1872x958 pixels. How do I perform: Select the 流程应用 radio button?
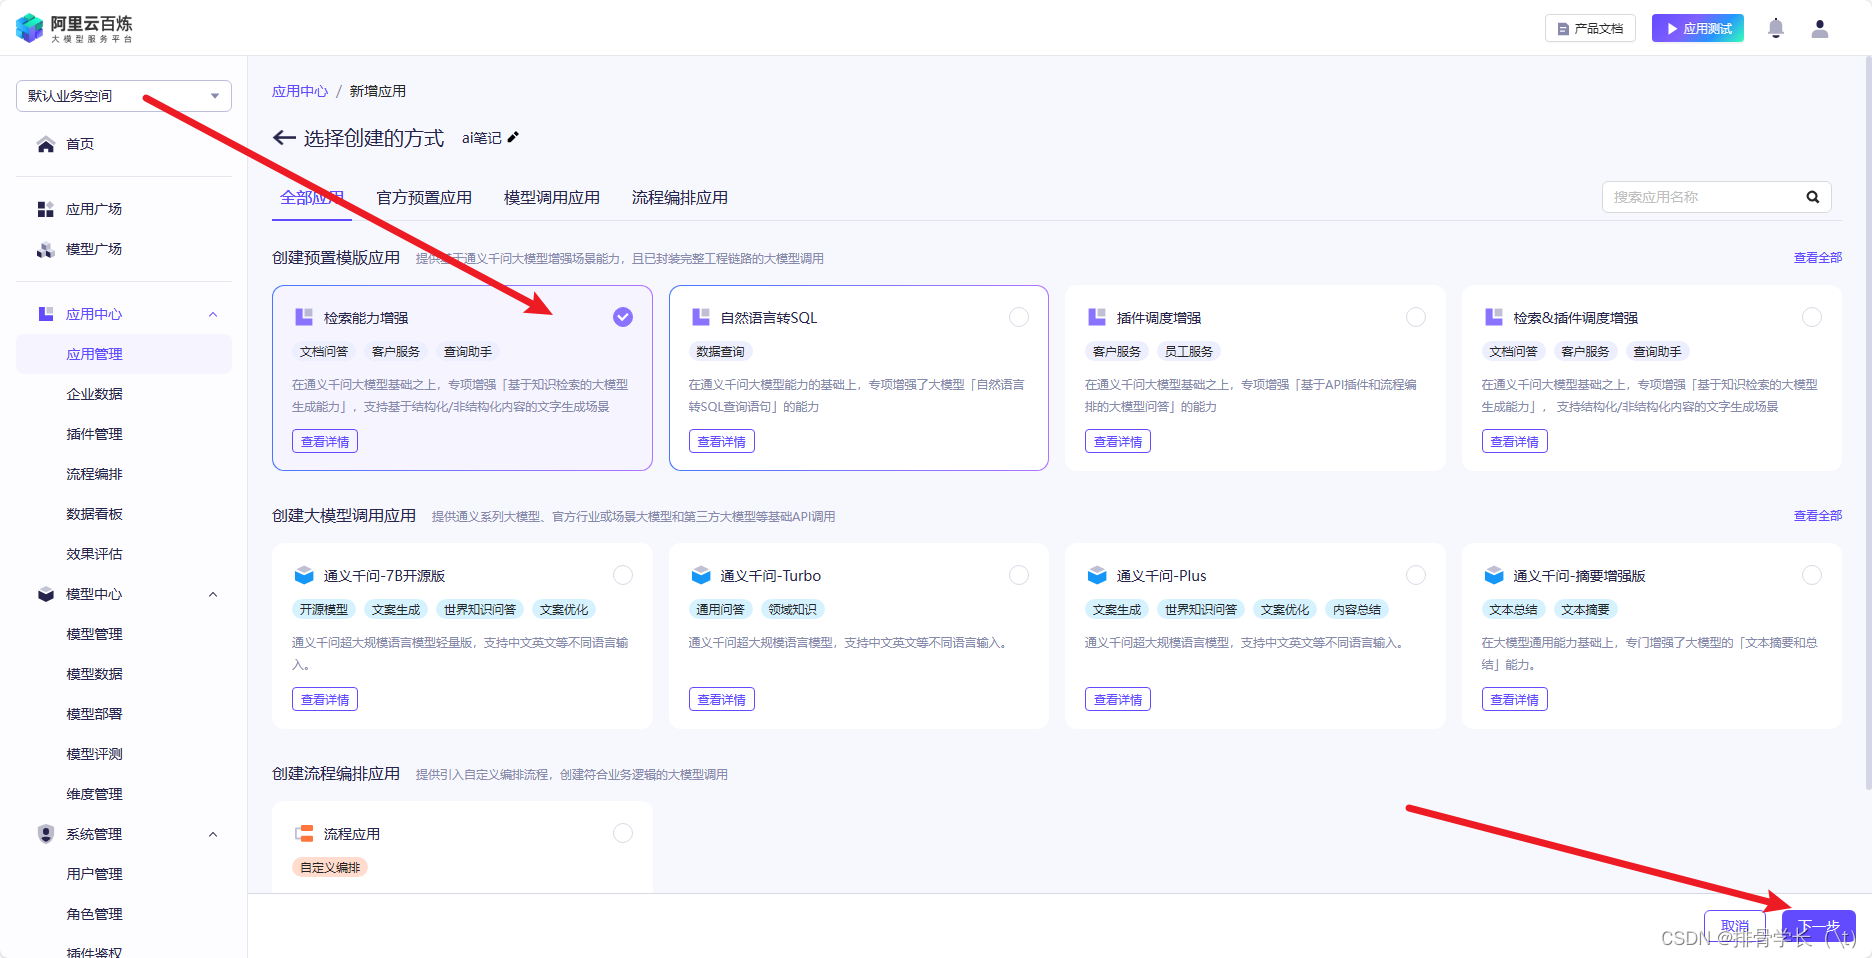[x=623, y=833]
